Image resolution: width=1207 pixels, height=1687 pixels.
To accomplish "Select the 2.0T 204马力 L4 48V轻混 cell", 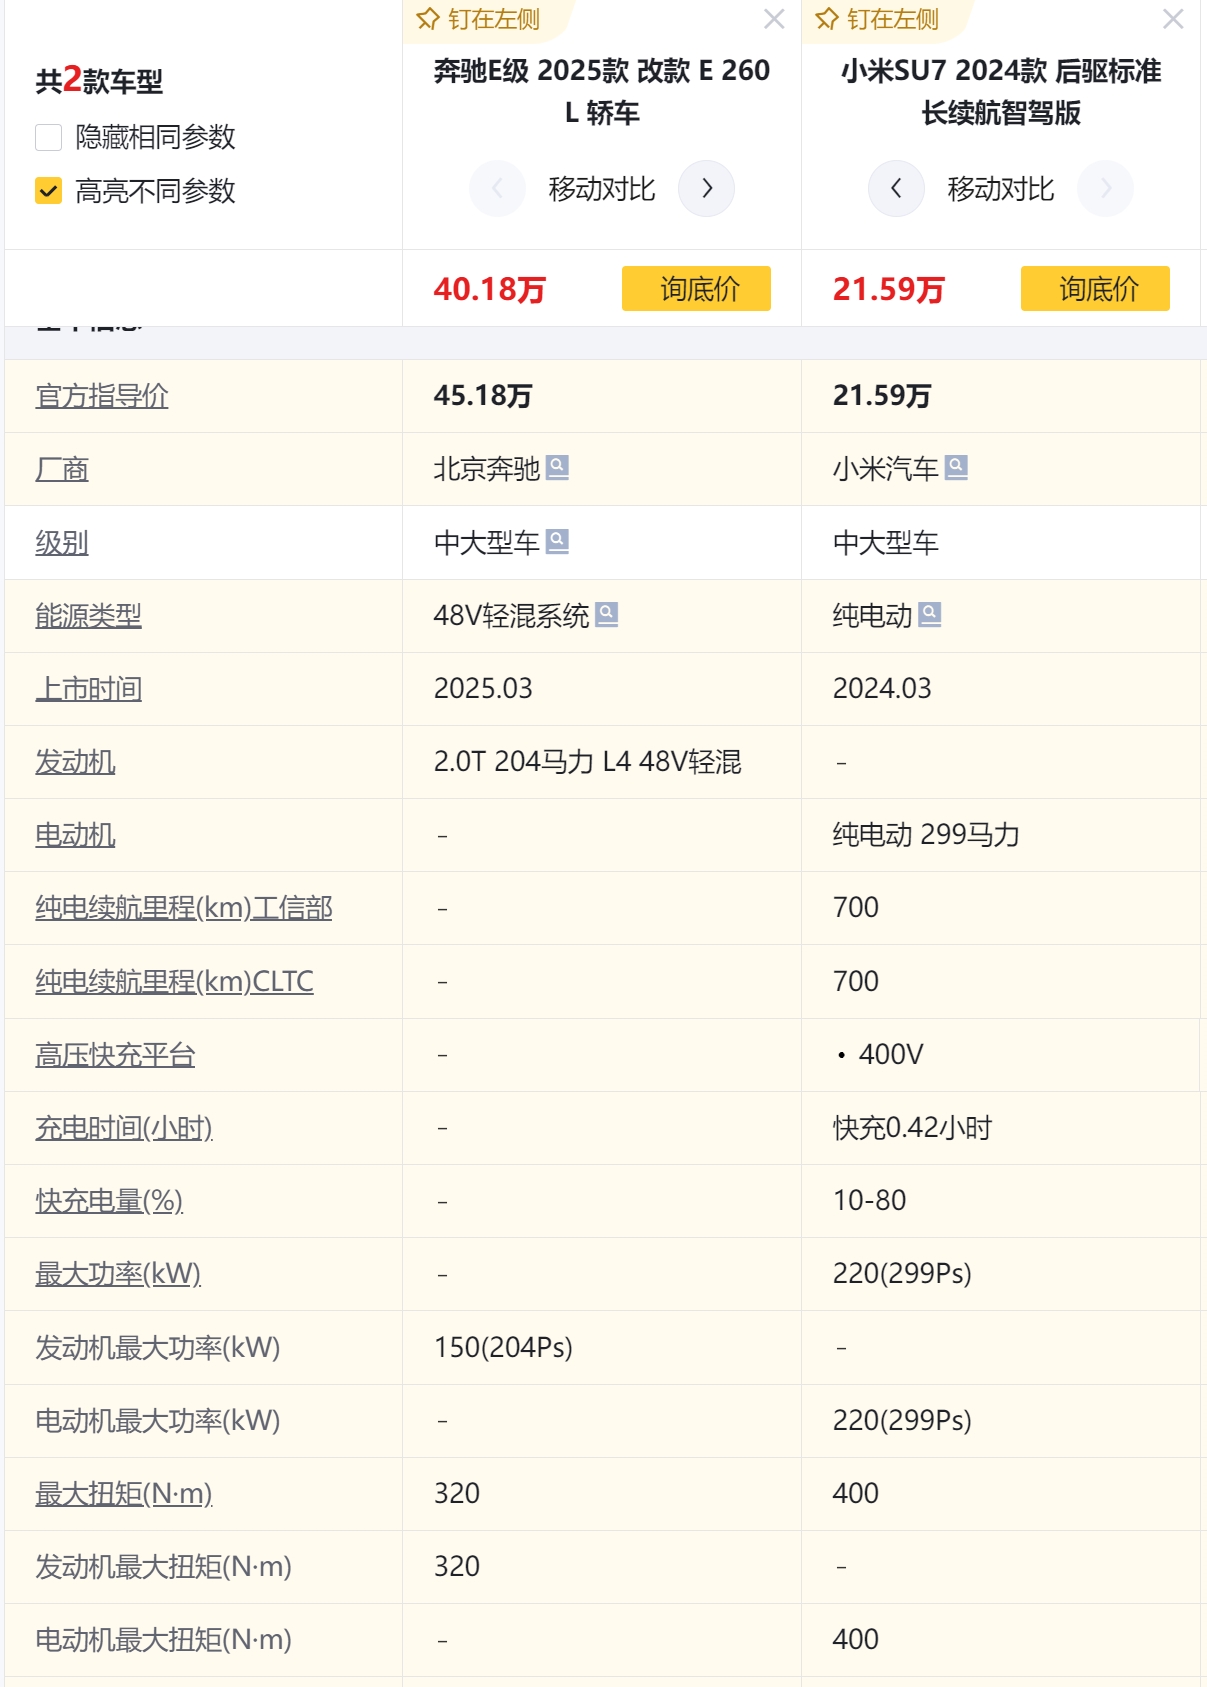I will [x=588, y=762].
